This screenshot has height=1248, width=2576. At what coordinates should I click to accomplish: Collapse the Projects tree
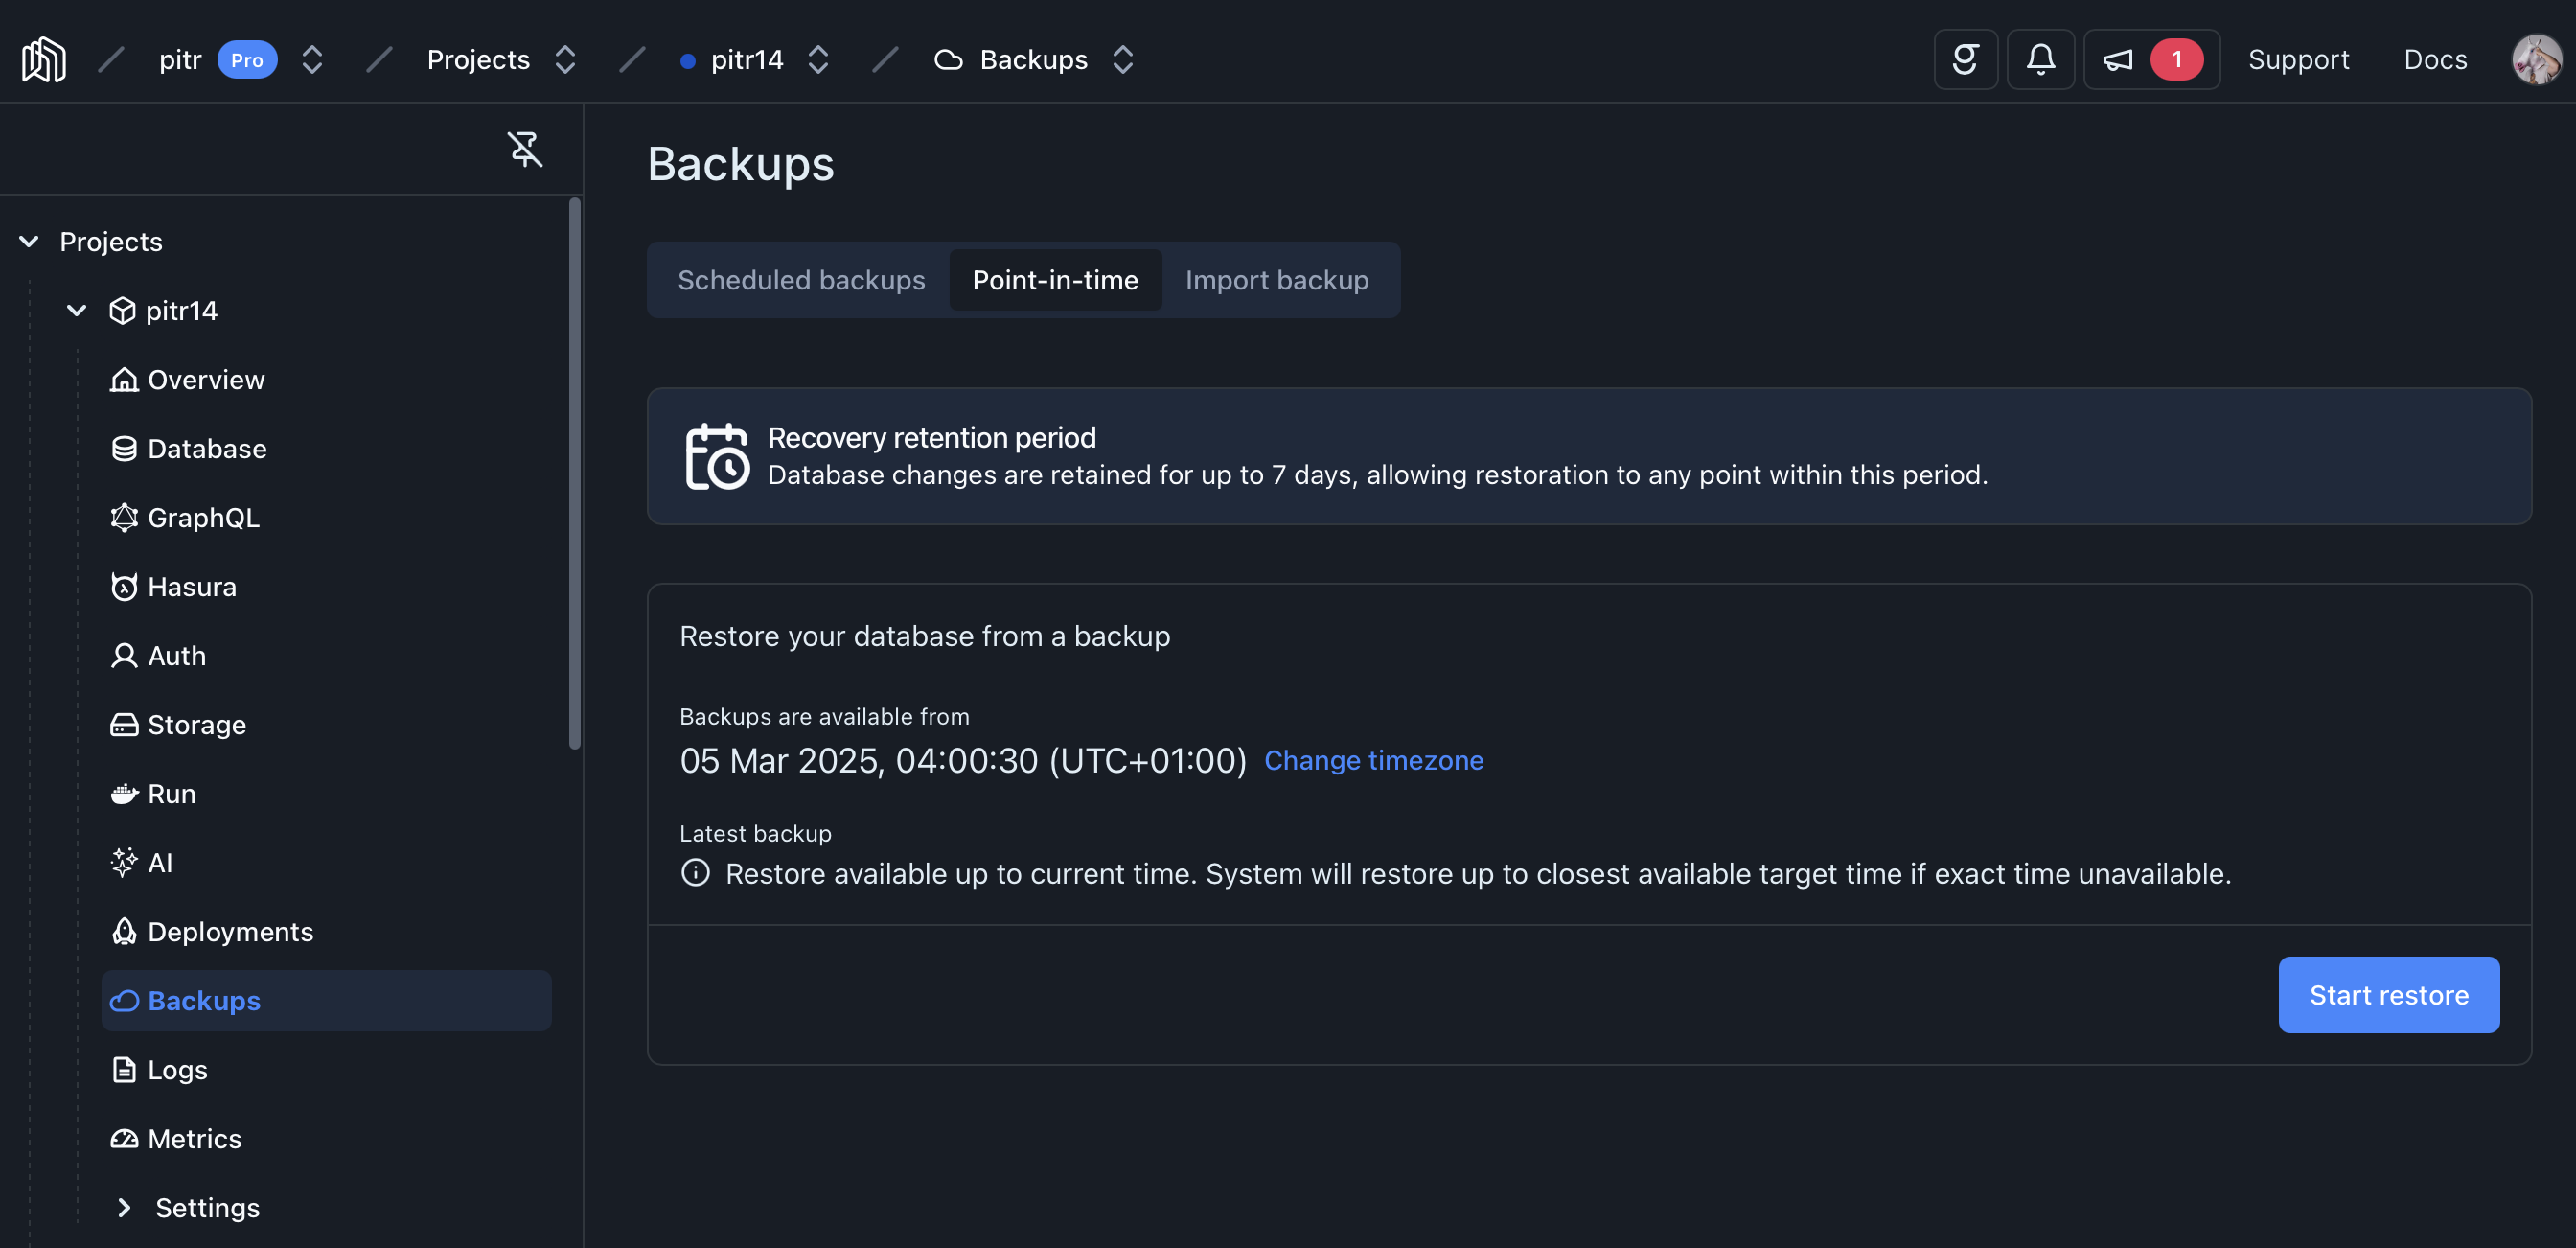(x=29, y=242)
